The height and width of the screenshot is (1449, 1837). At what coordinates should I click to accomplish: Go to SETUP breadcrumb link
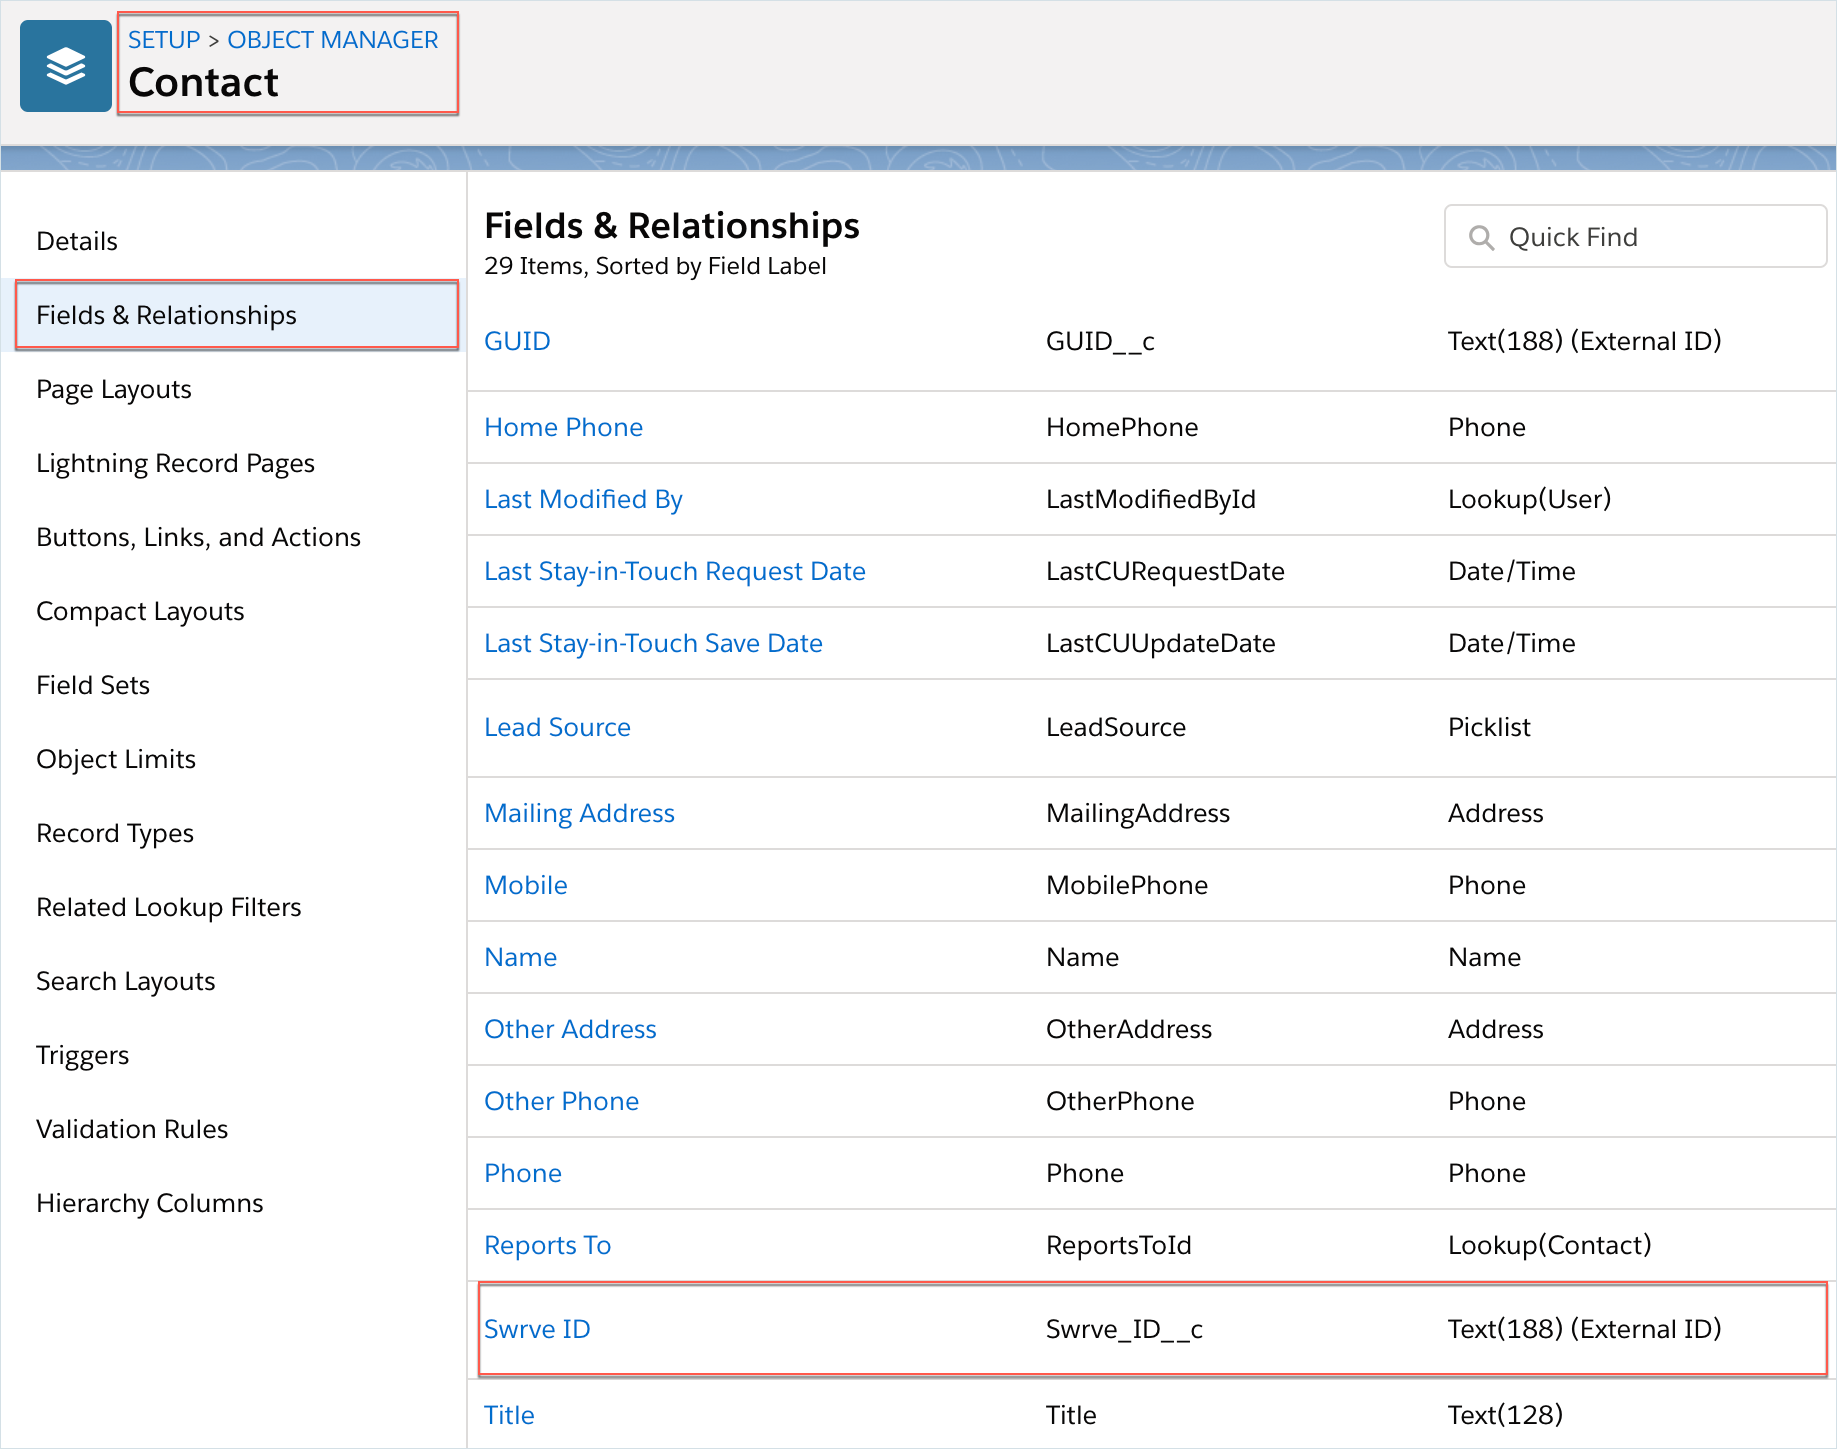point(164,40)
